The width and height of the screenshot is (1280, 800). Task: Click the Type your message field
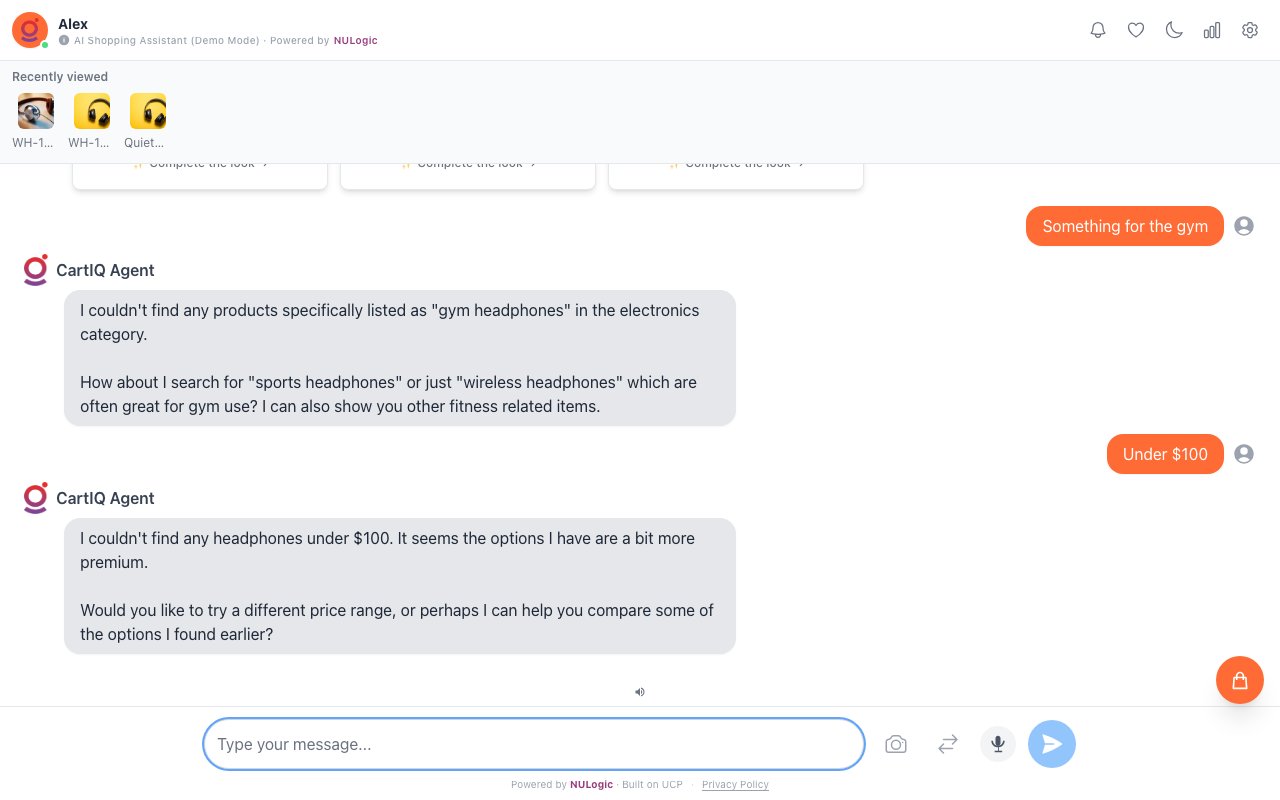(533, 744)
